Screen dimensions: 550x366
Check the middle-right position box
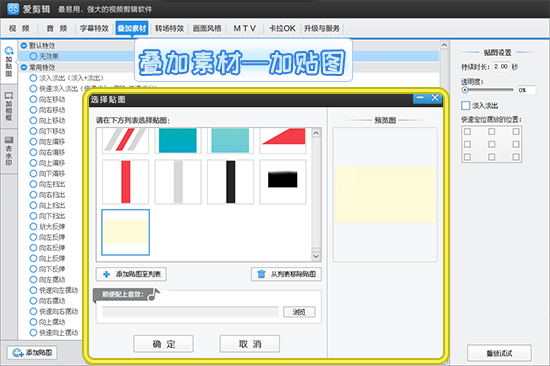516,145
